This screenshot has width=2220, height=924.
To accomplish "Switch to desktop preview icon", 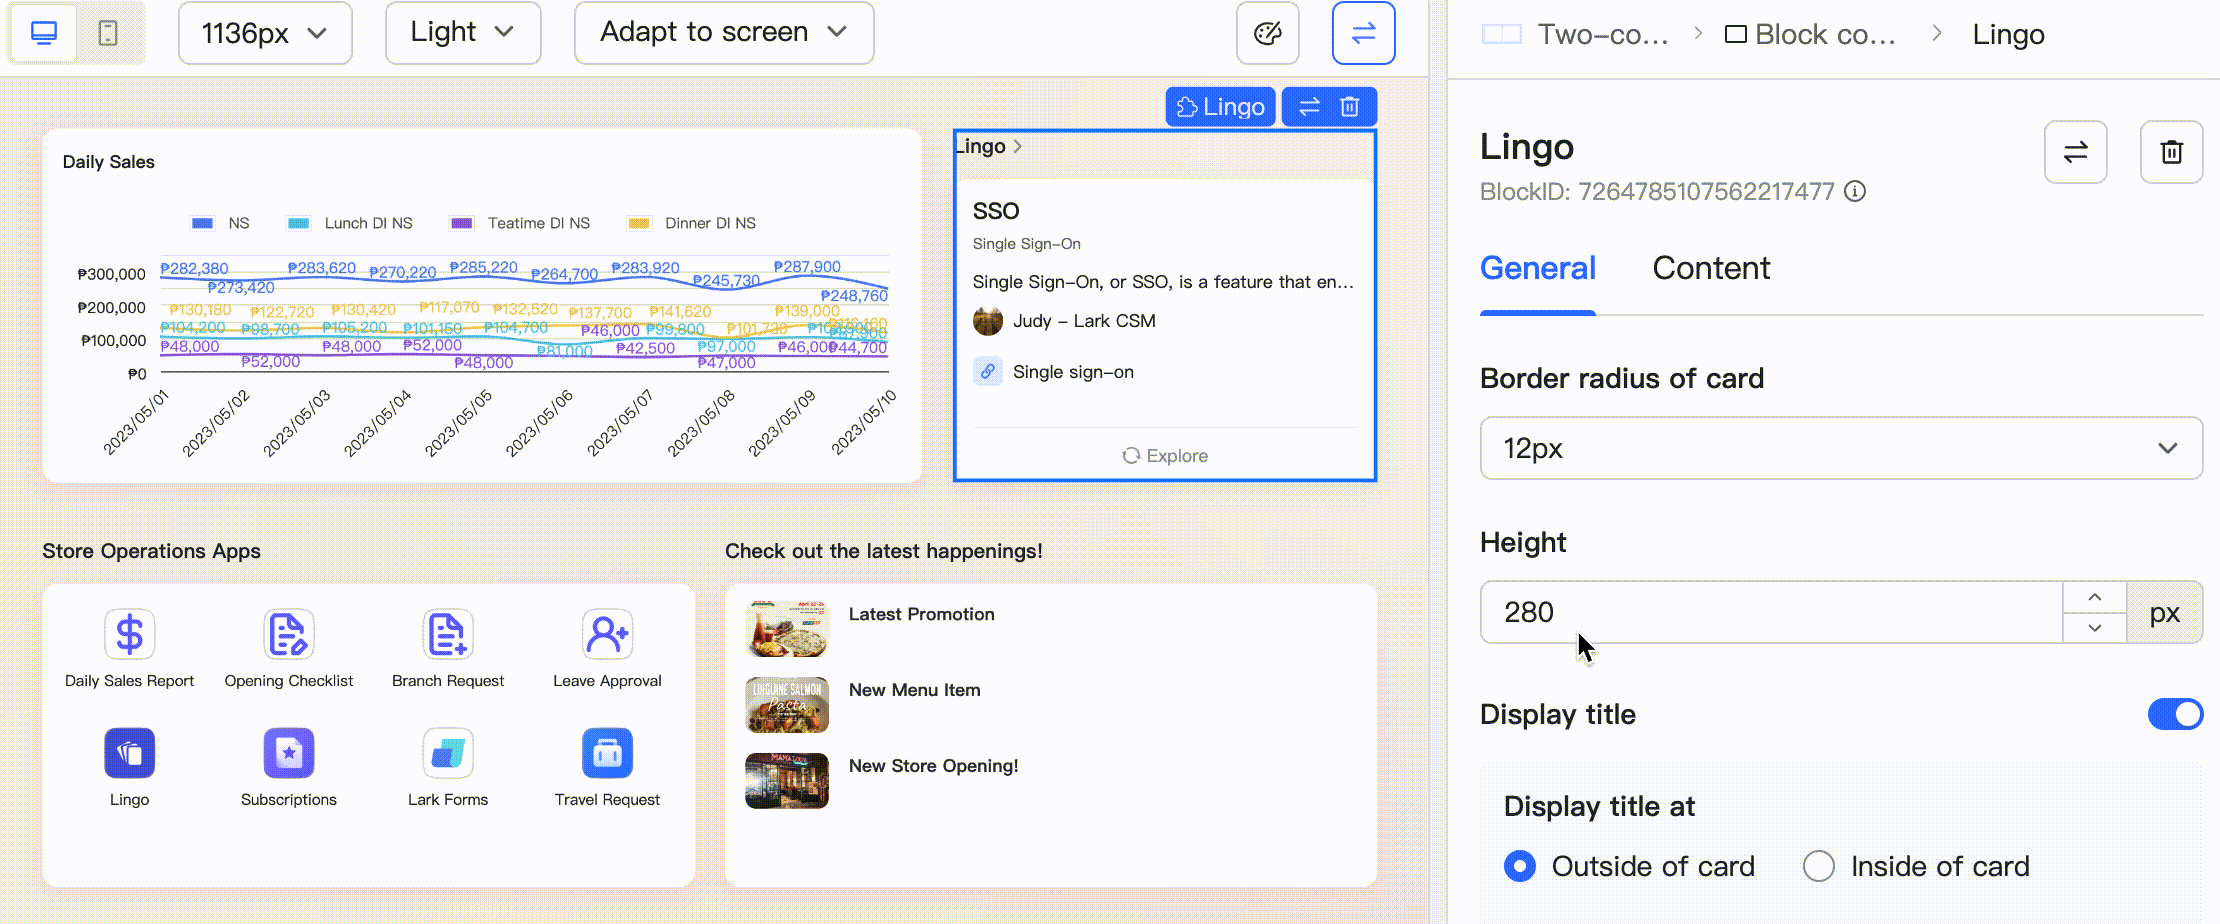I will tap(44, 33).
